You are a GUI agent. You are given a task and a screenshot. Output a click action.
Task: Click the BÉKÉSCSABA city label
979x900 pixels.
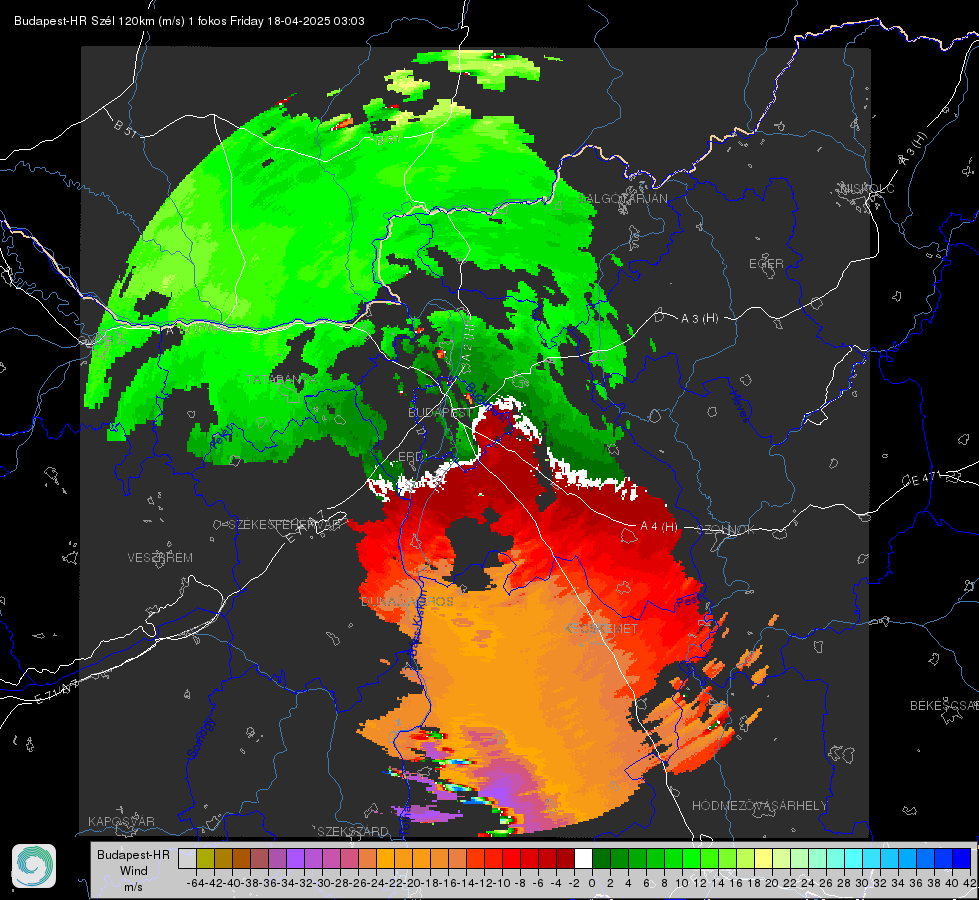point(944,705)
